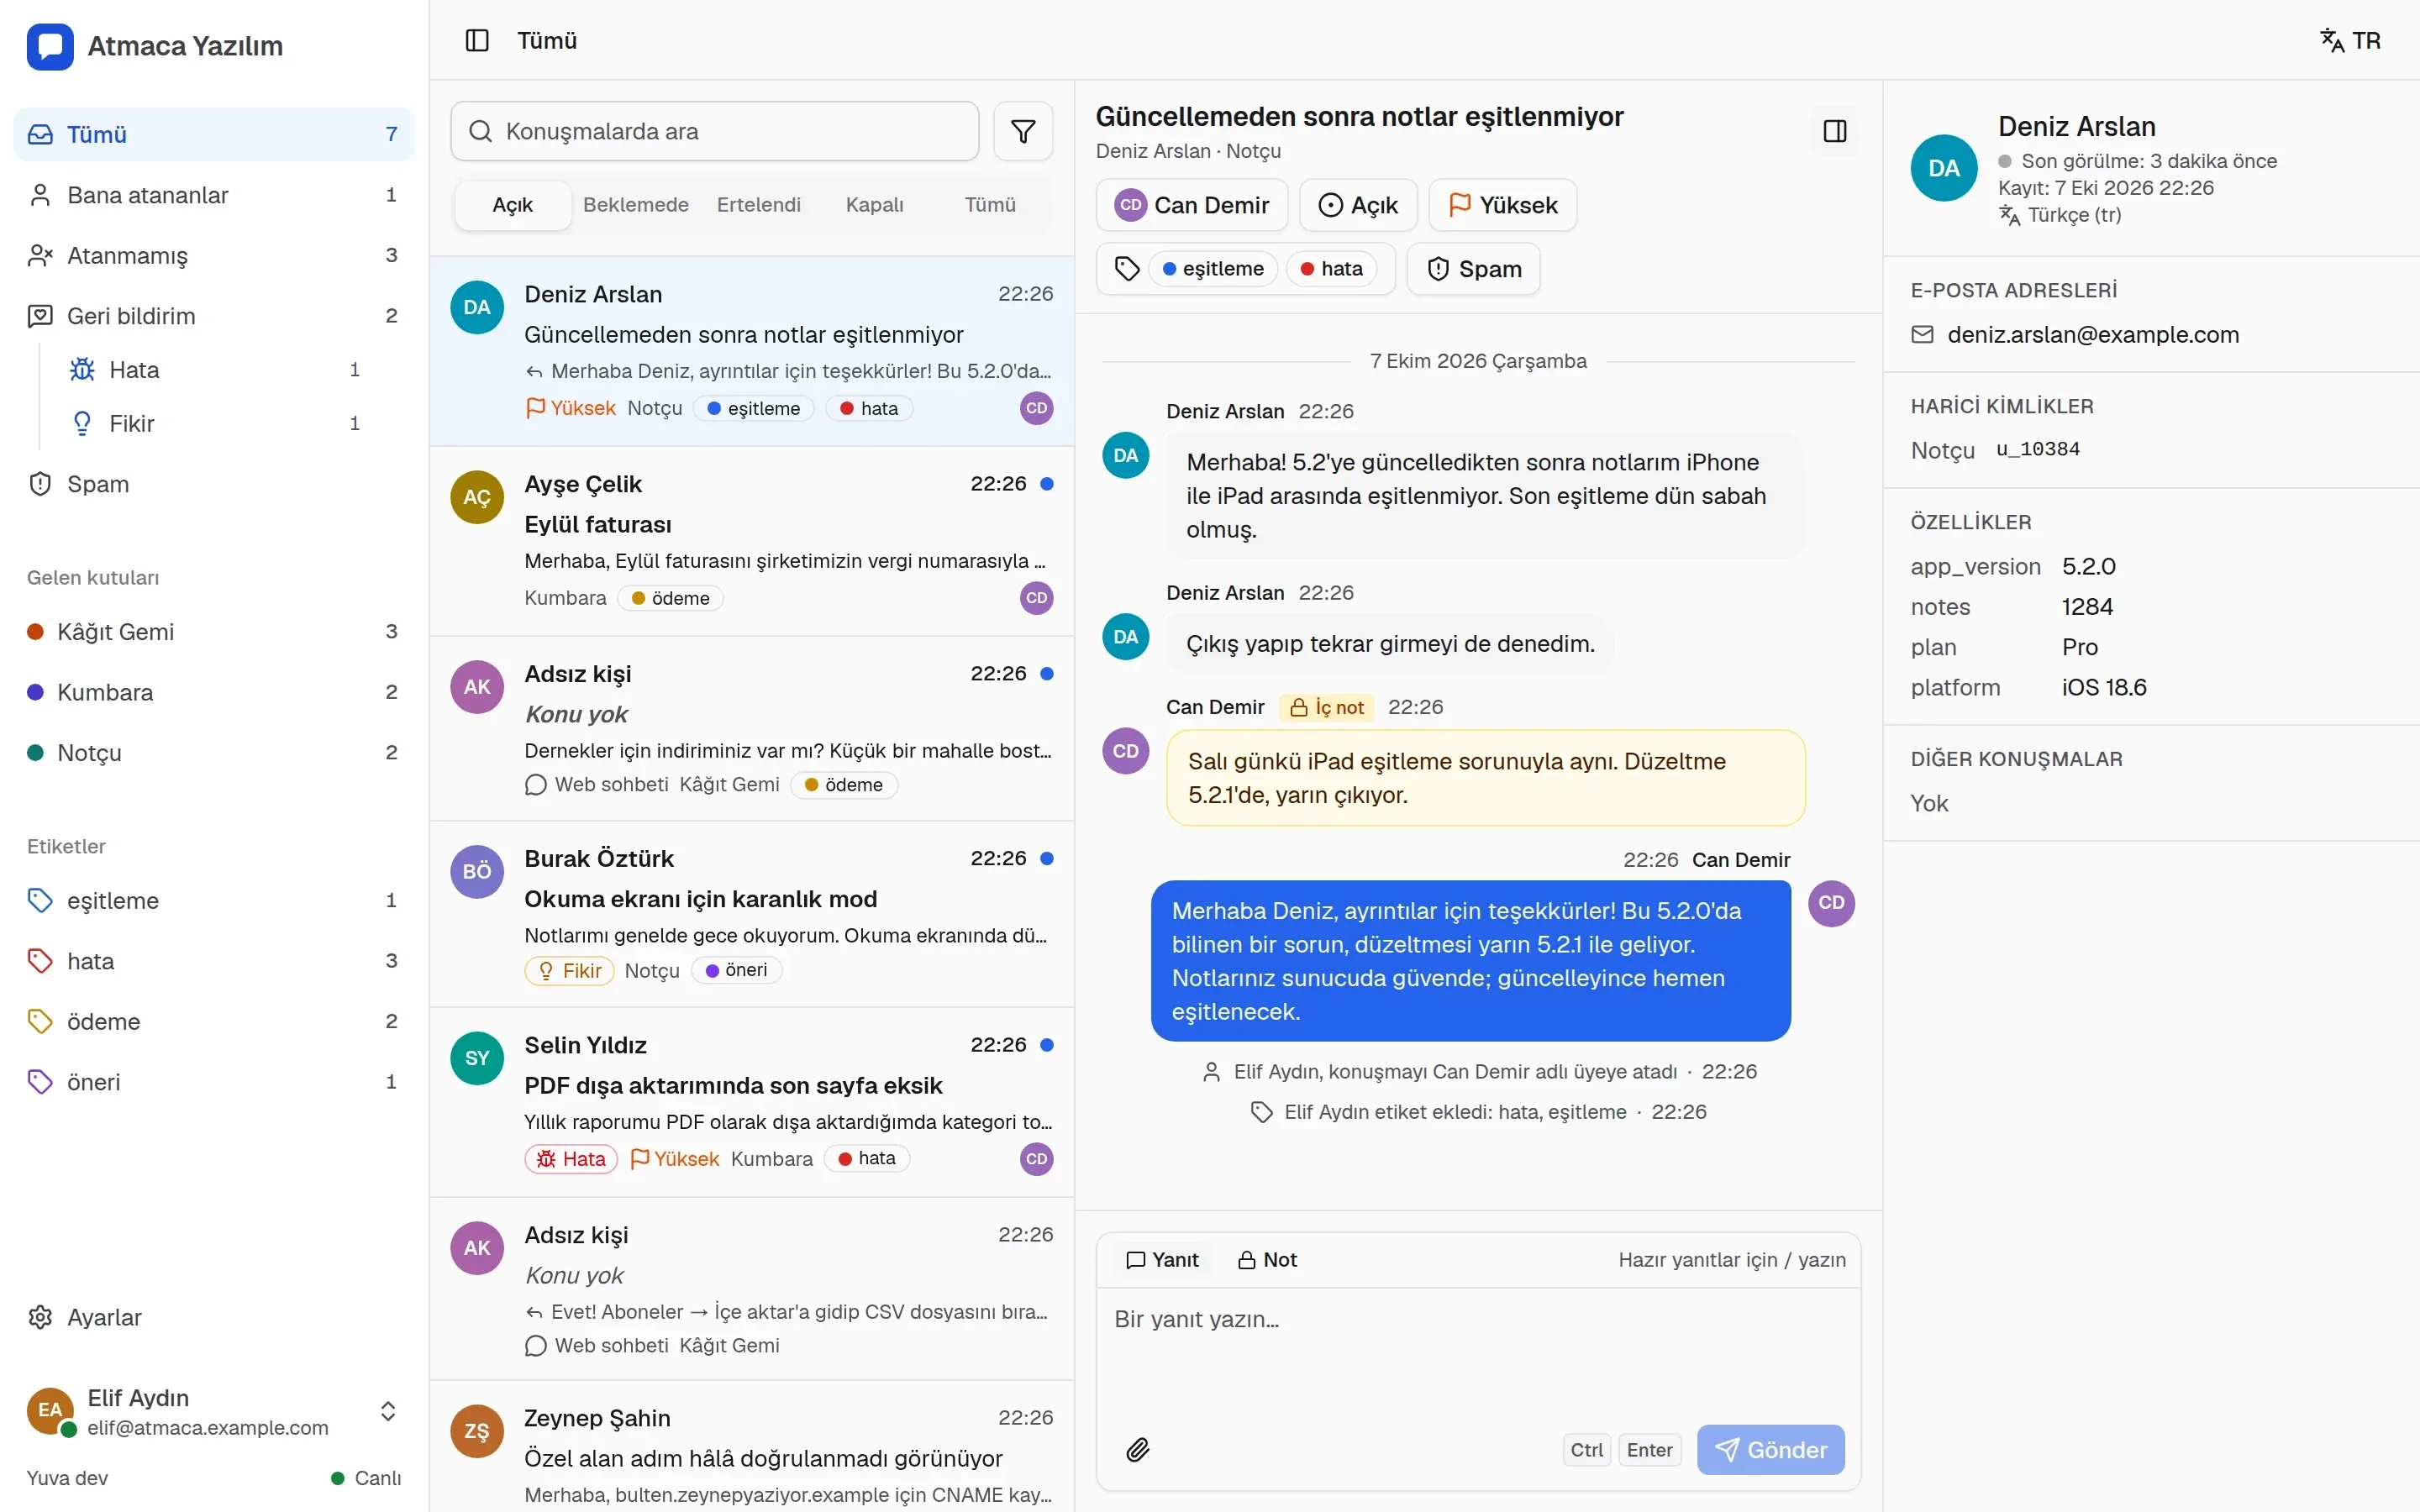
Task: Open the Açık status dropdown
Action: [1358, 205]
